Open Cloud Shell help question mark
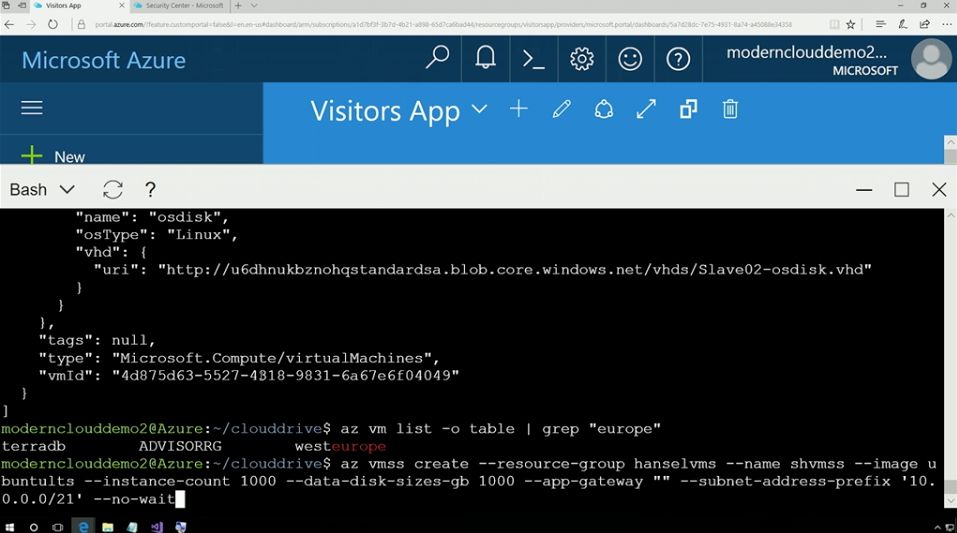This screenshot has width=957, height=533. click(150, 189)
